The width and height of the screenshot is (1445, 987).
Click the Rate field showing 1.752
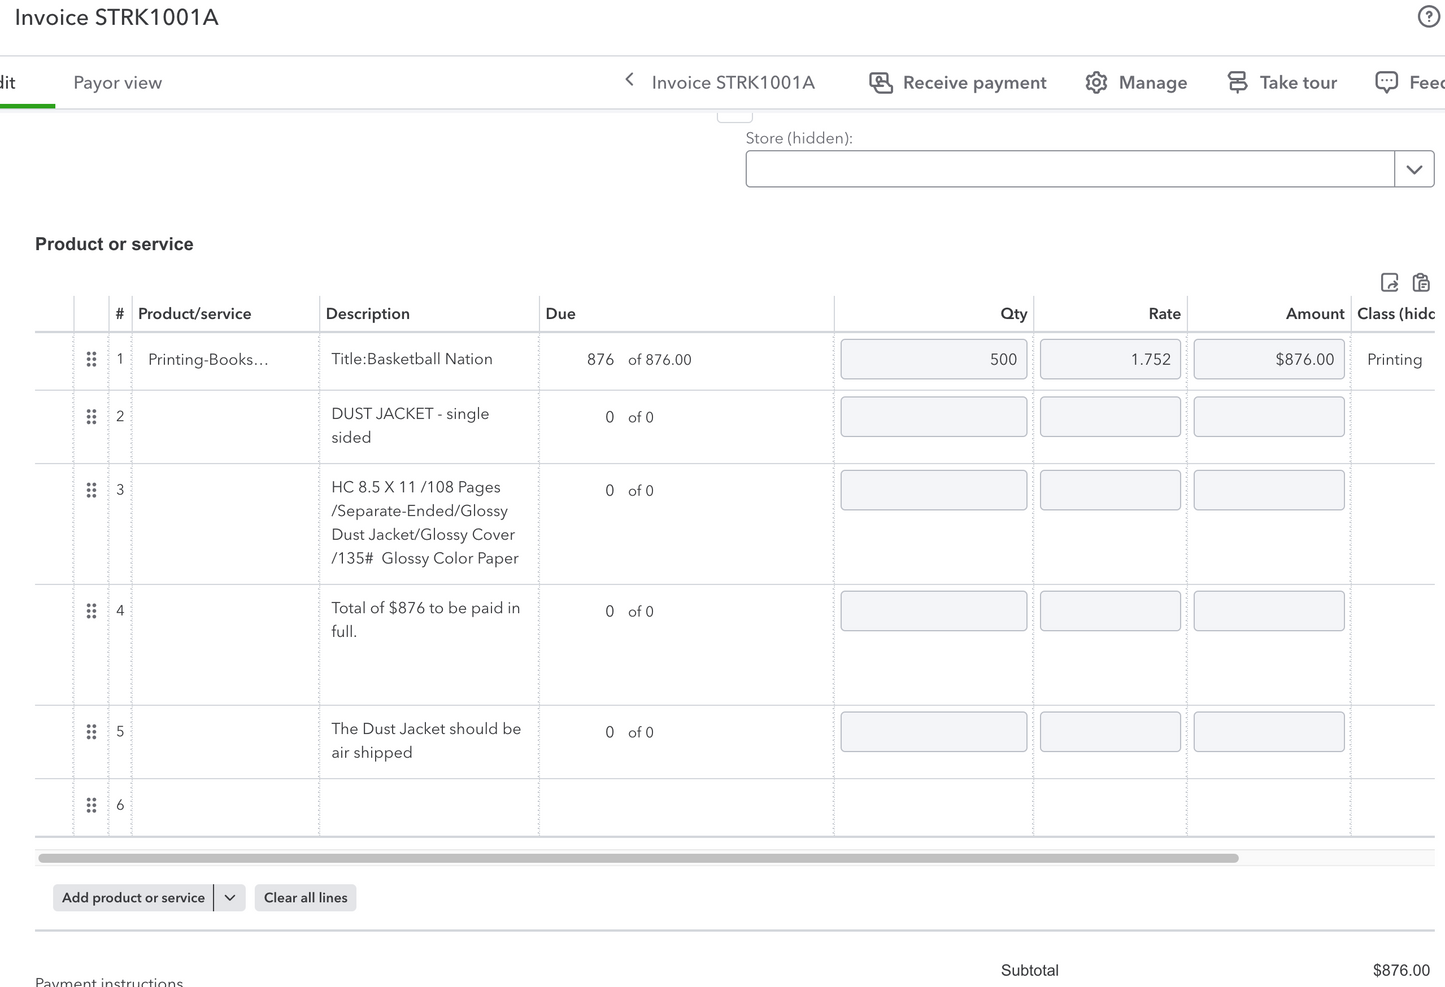click(1110, 360)
